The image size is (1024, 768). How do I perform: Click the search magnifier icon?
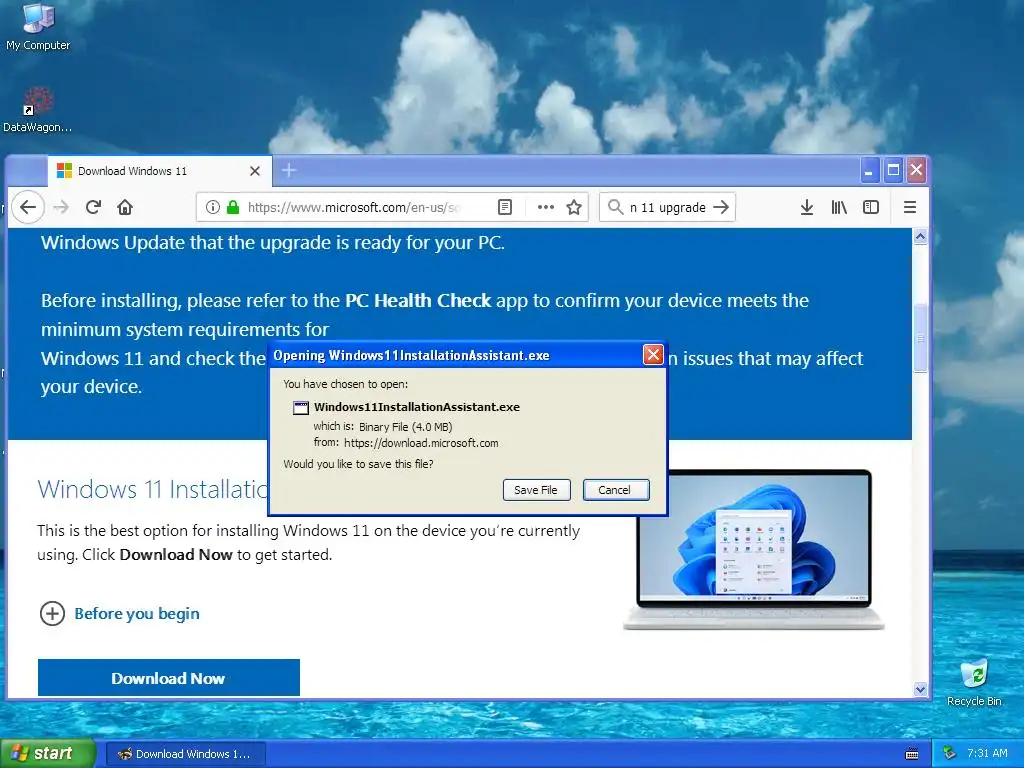click(615, 207)
